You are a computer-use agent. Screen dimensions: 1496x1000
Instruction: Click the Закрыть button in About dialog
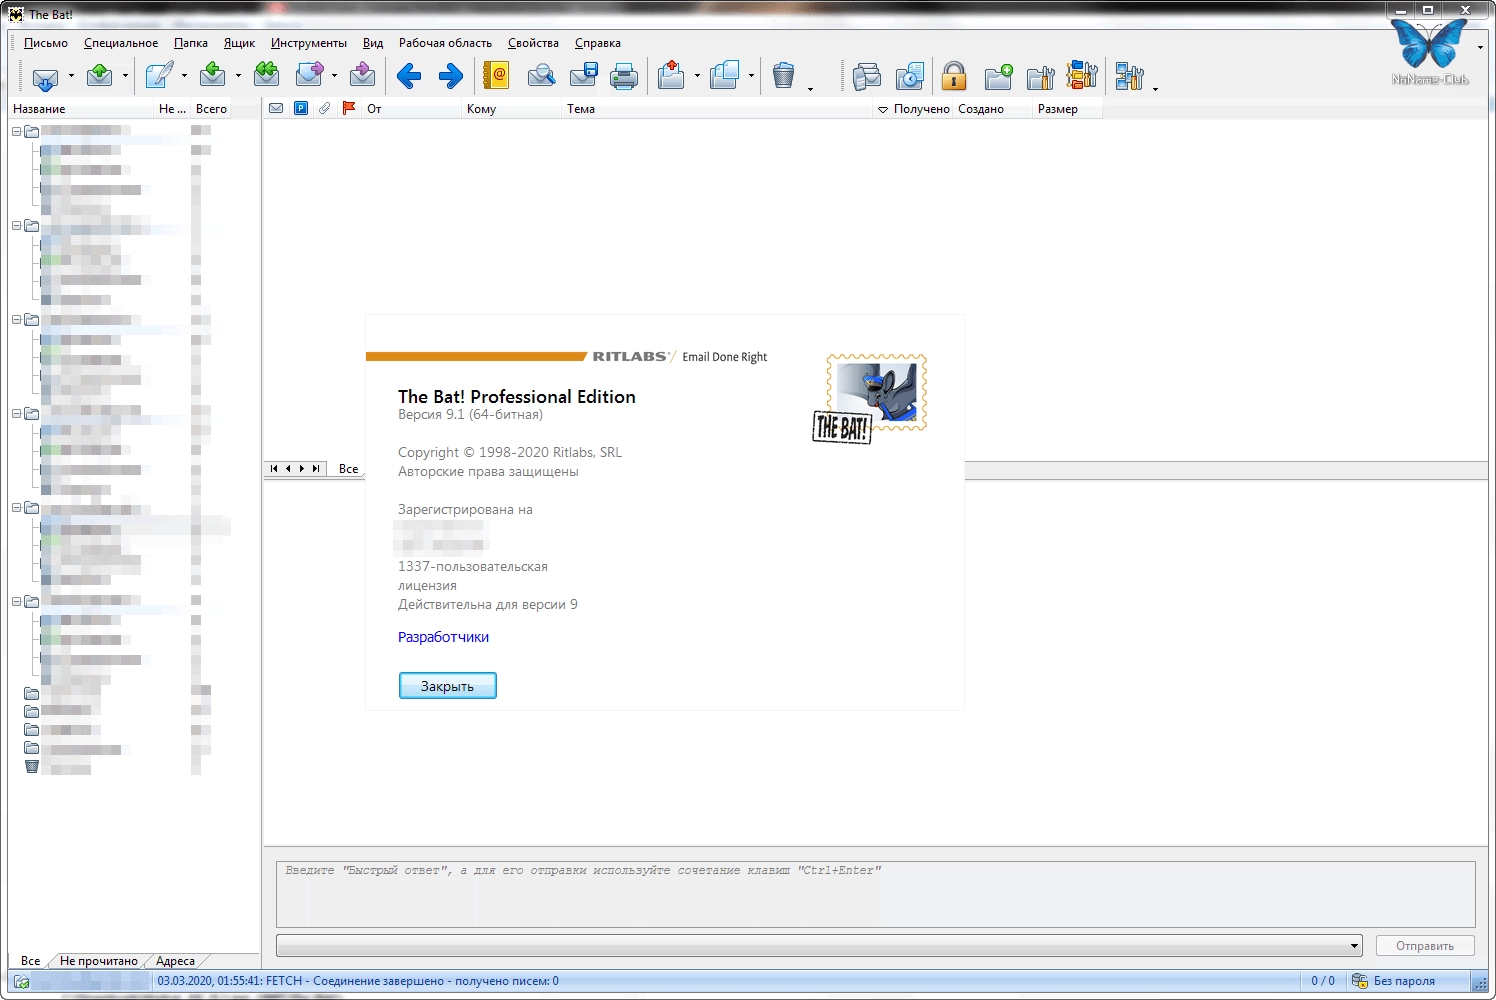tap(447, 686)
